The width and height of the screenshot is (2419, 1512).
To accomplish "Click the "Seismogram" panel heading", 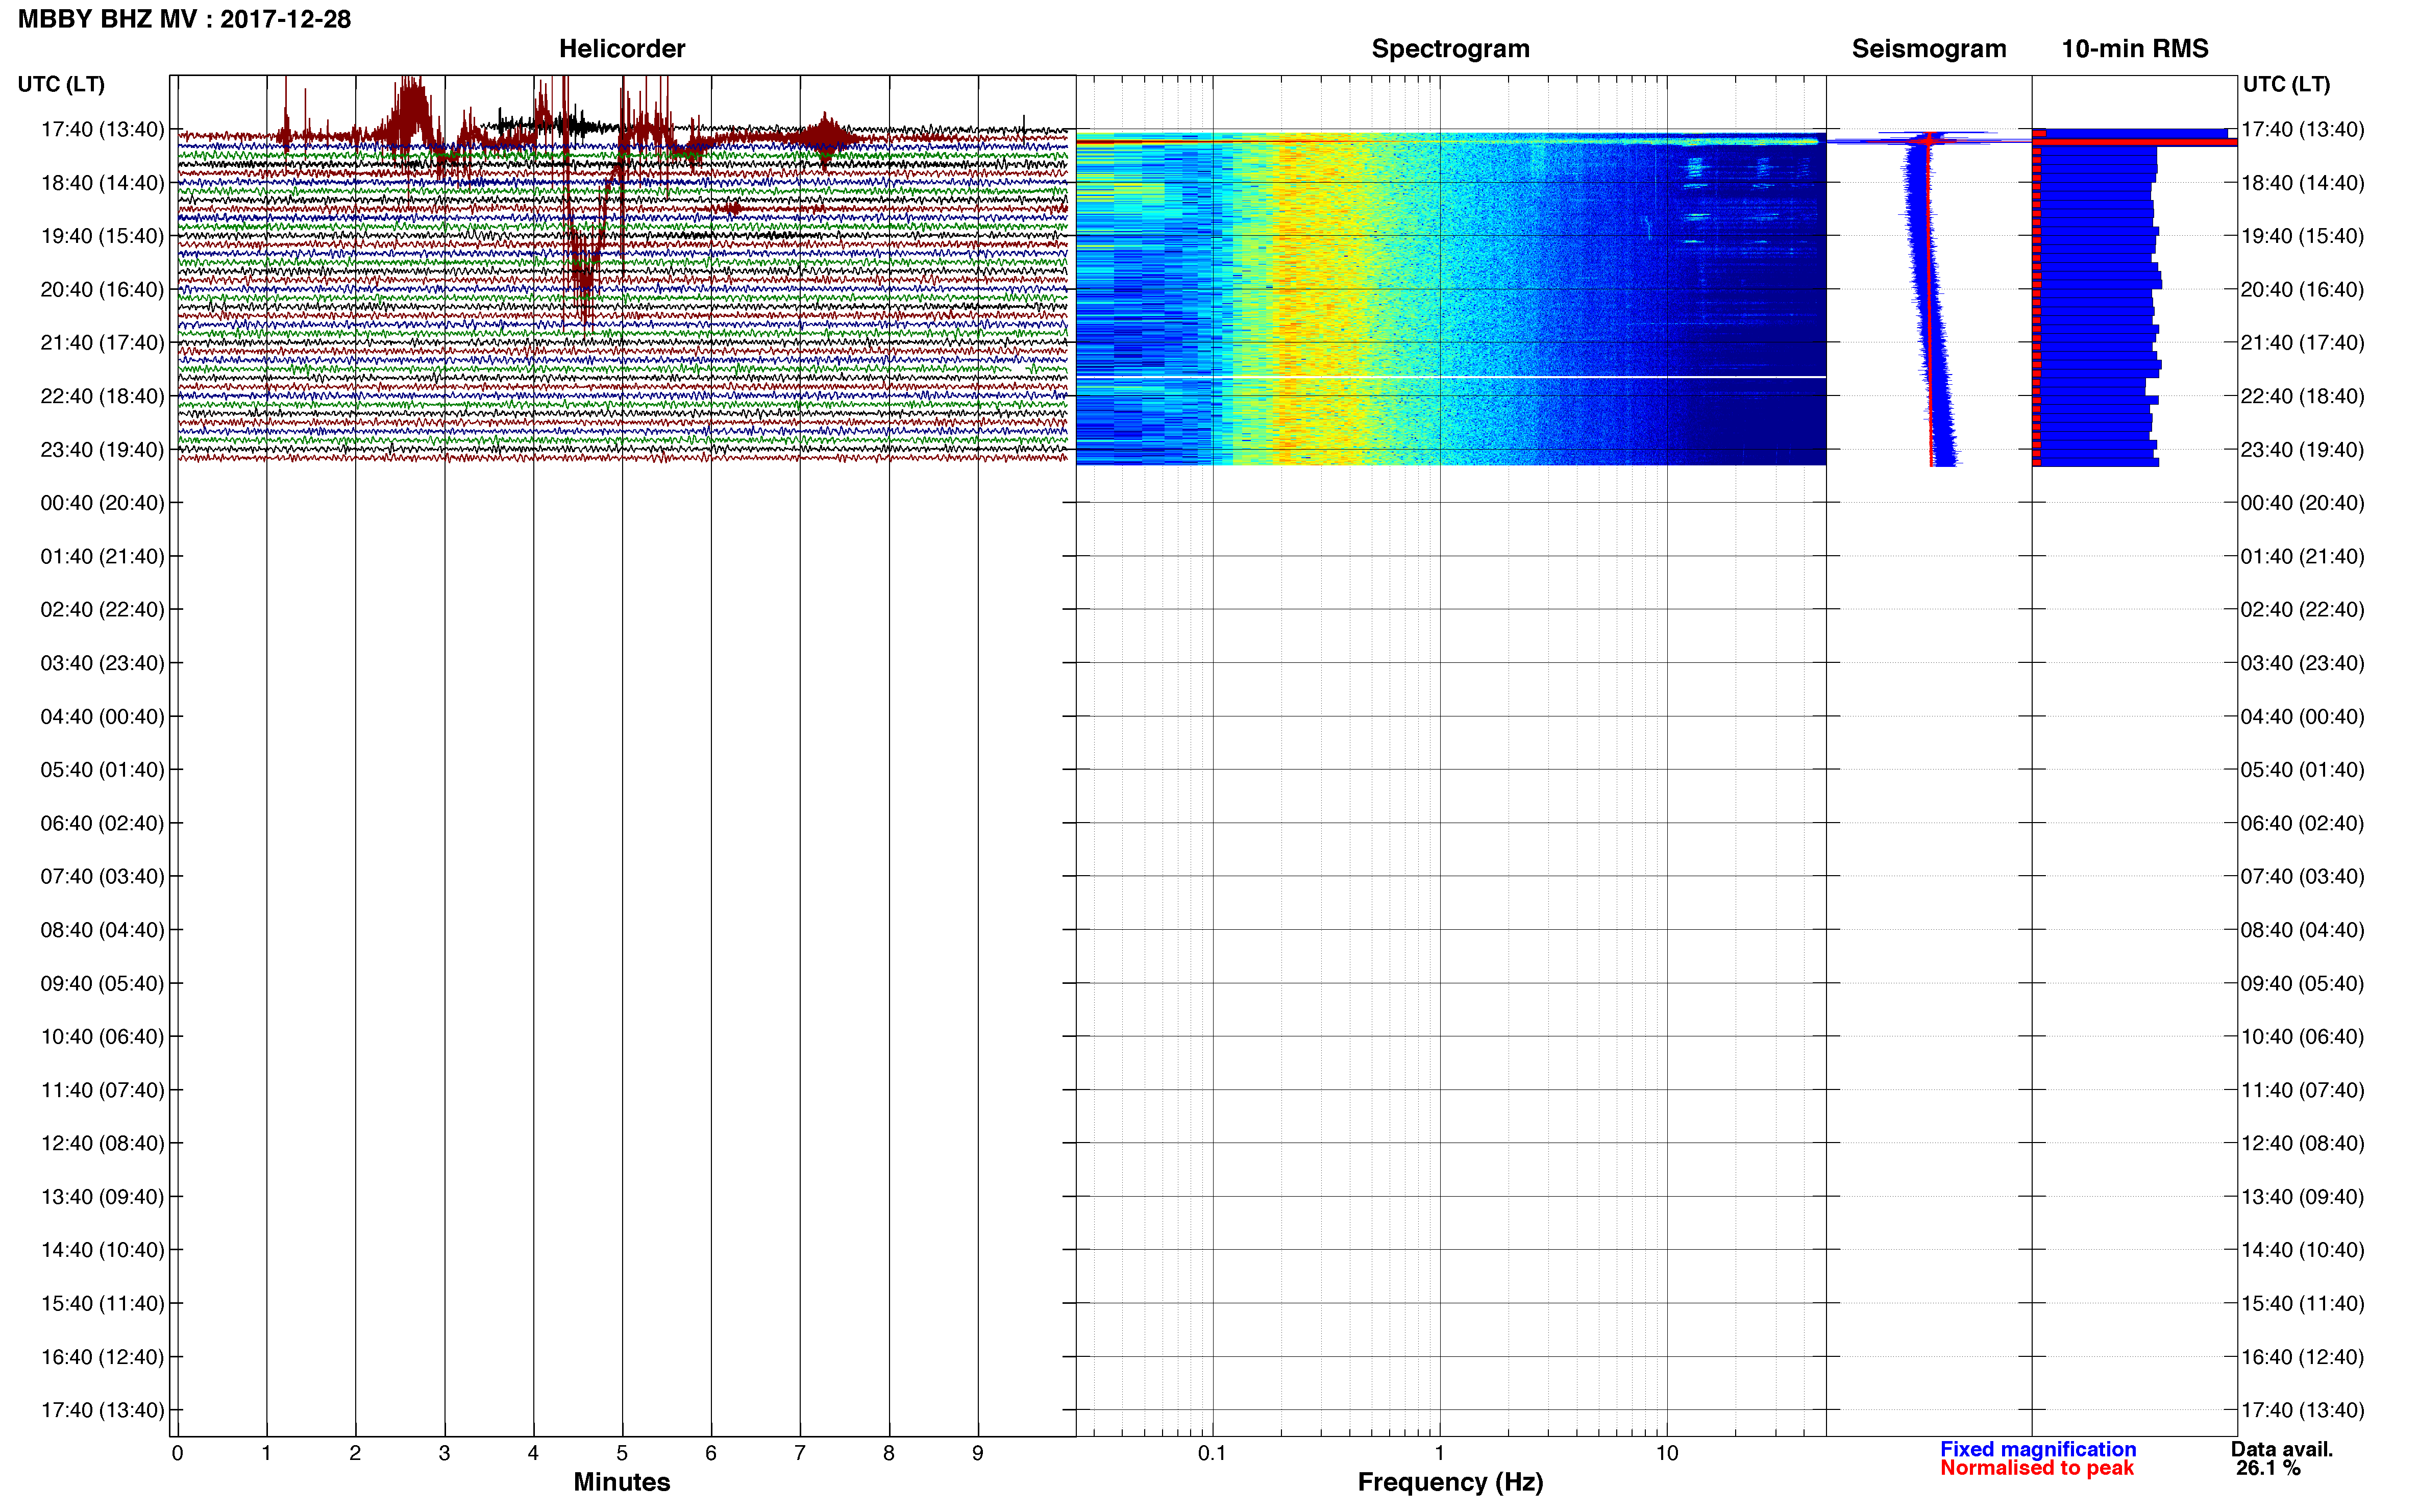I will 1928,48.
